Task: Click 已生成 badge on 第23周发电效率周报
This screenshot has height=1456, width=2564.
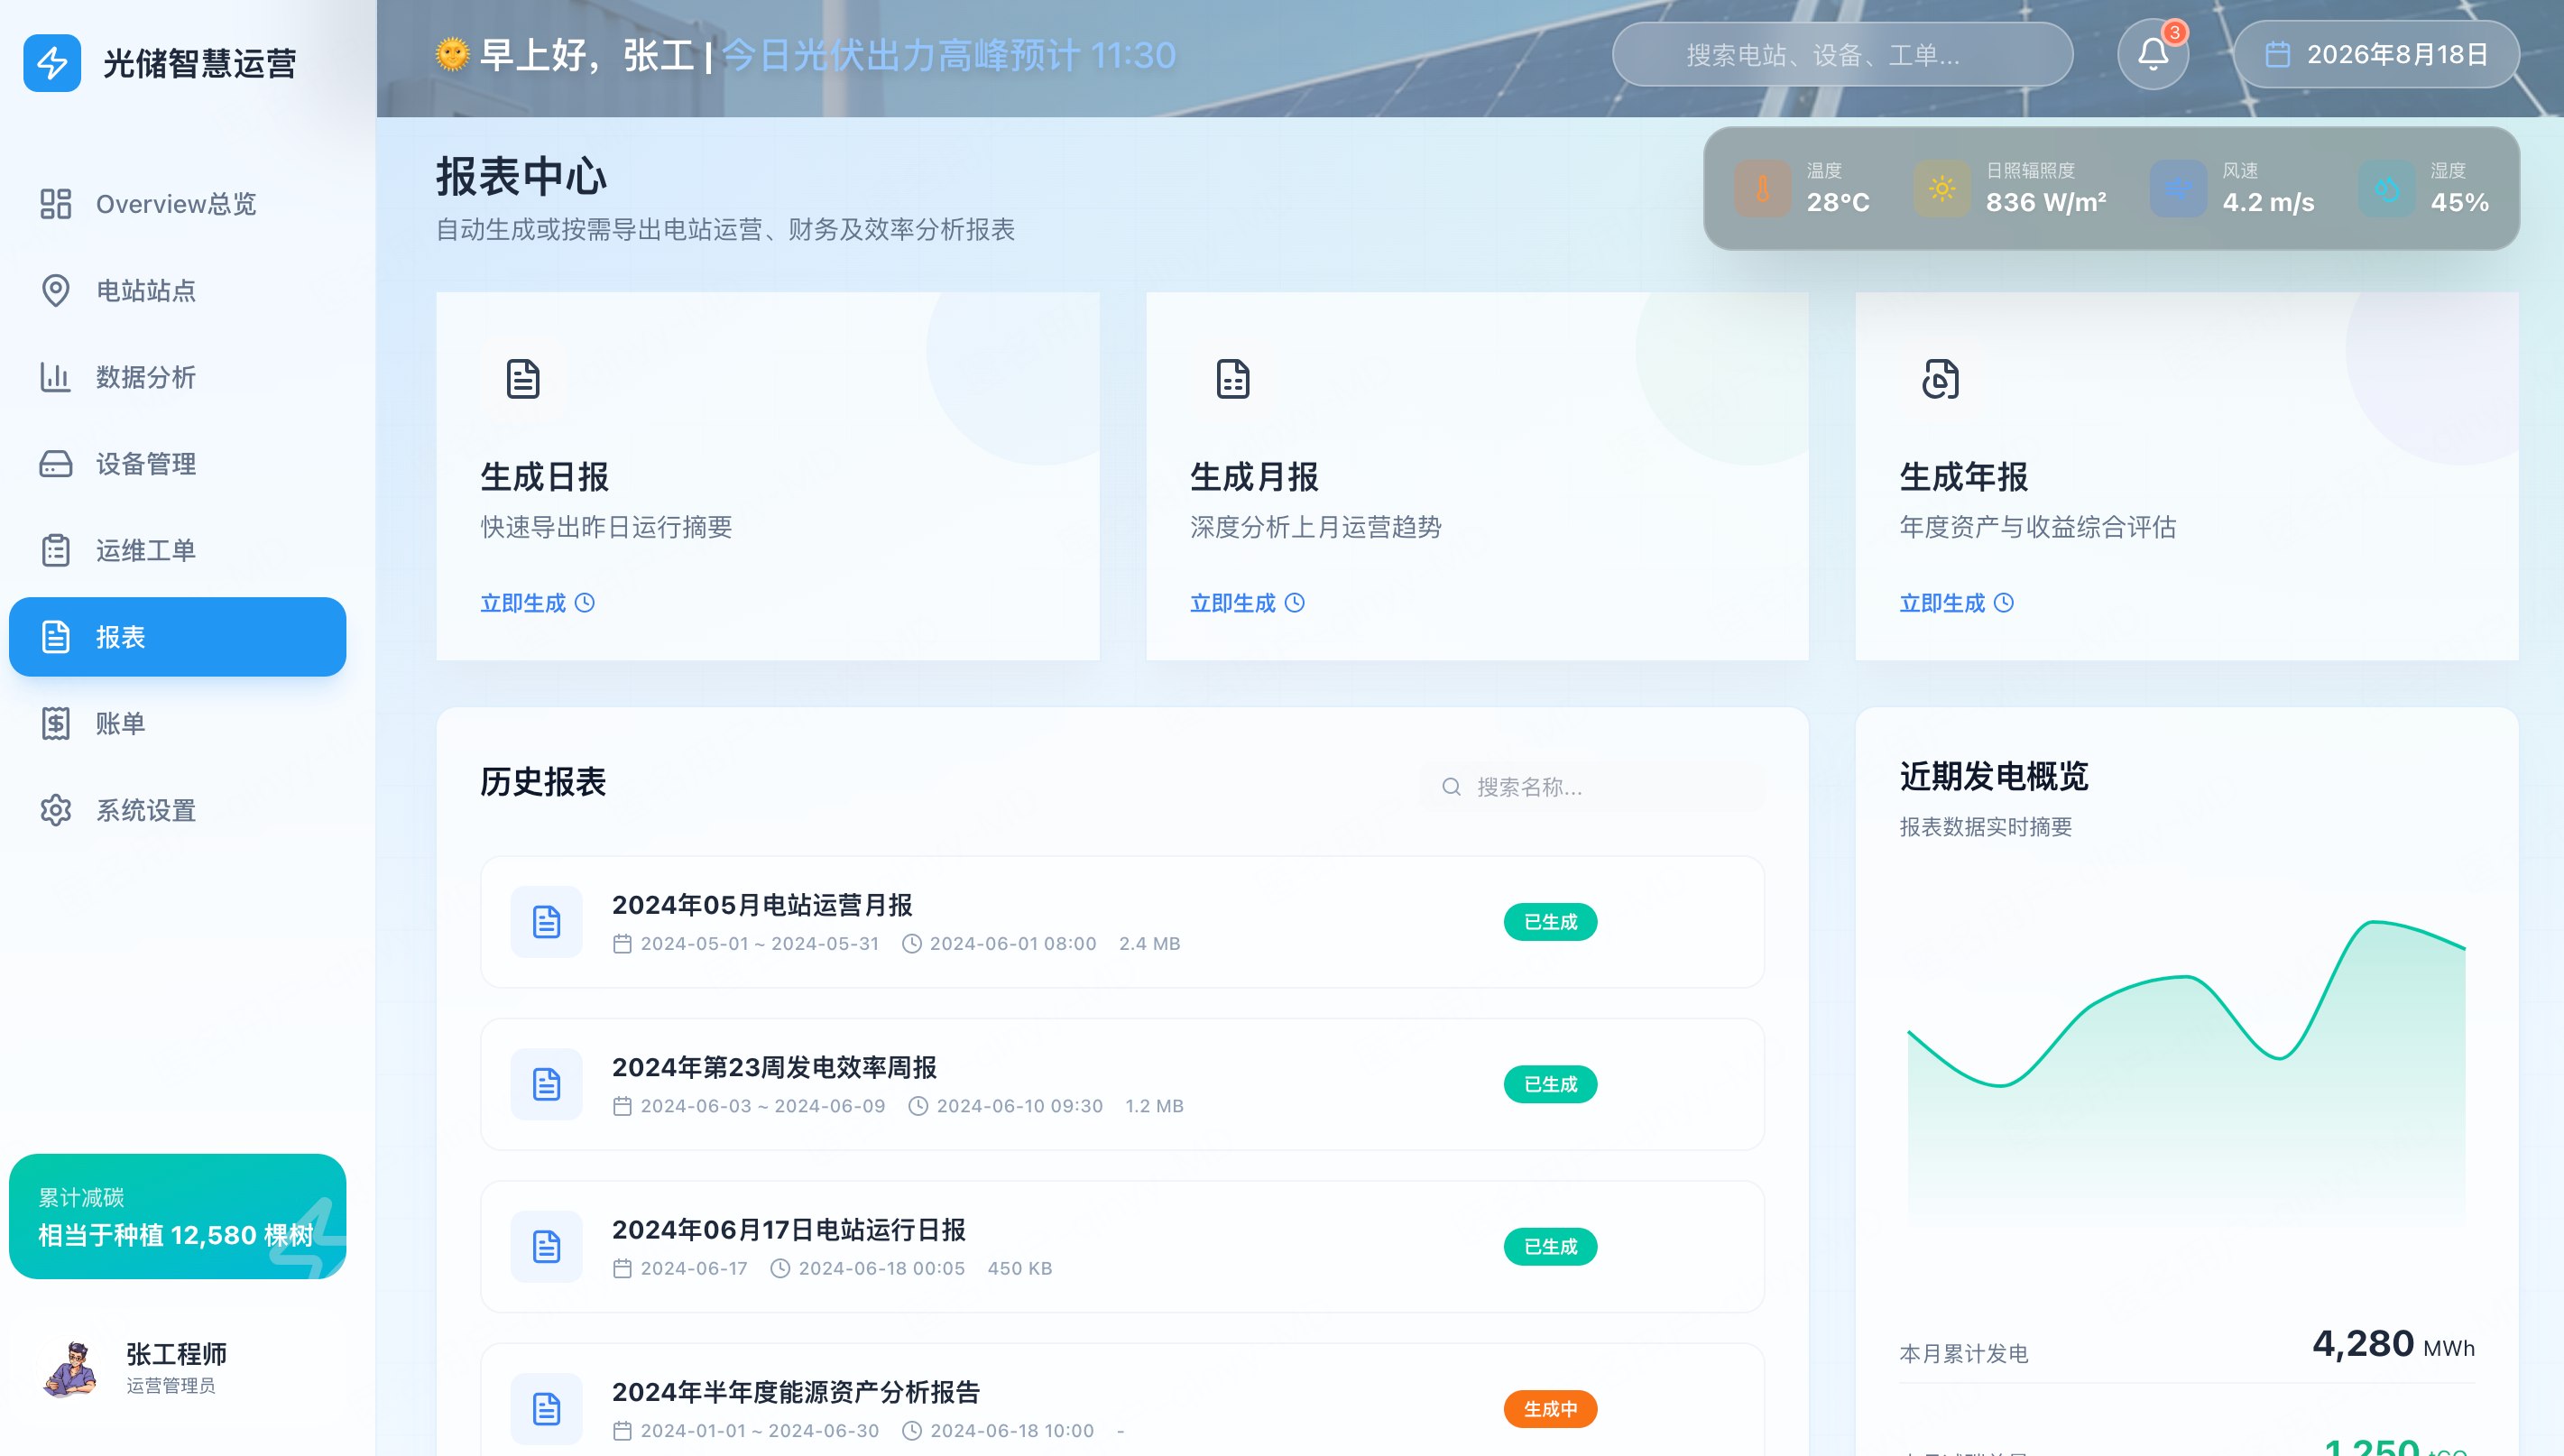Action: tap(1550, 1084)
